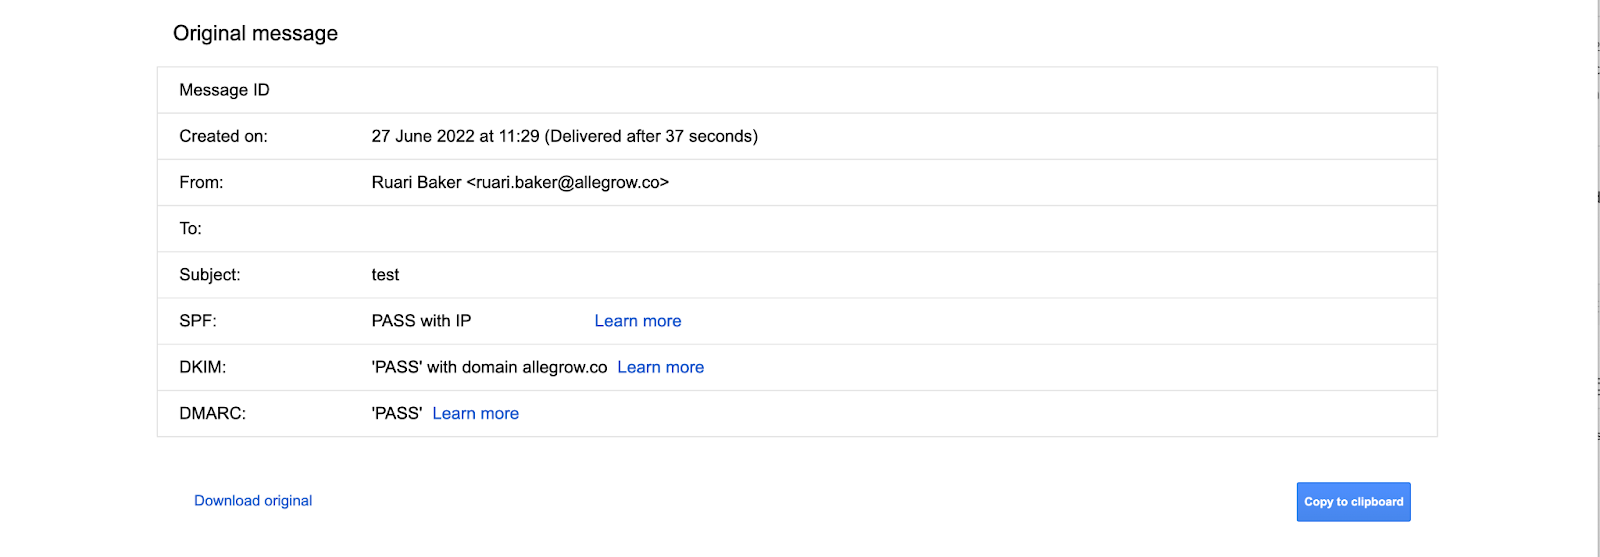
Task: Click the 27 June 2022 delivery timestamp
Action: pyautogui.click(x=564, y=136)
